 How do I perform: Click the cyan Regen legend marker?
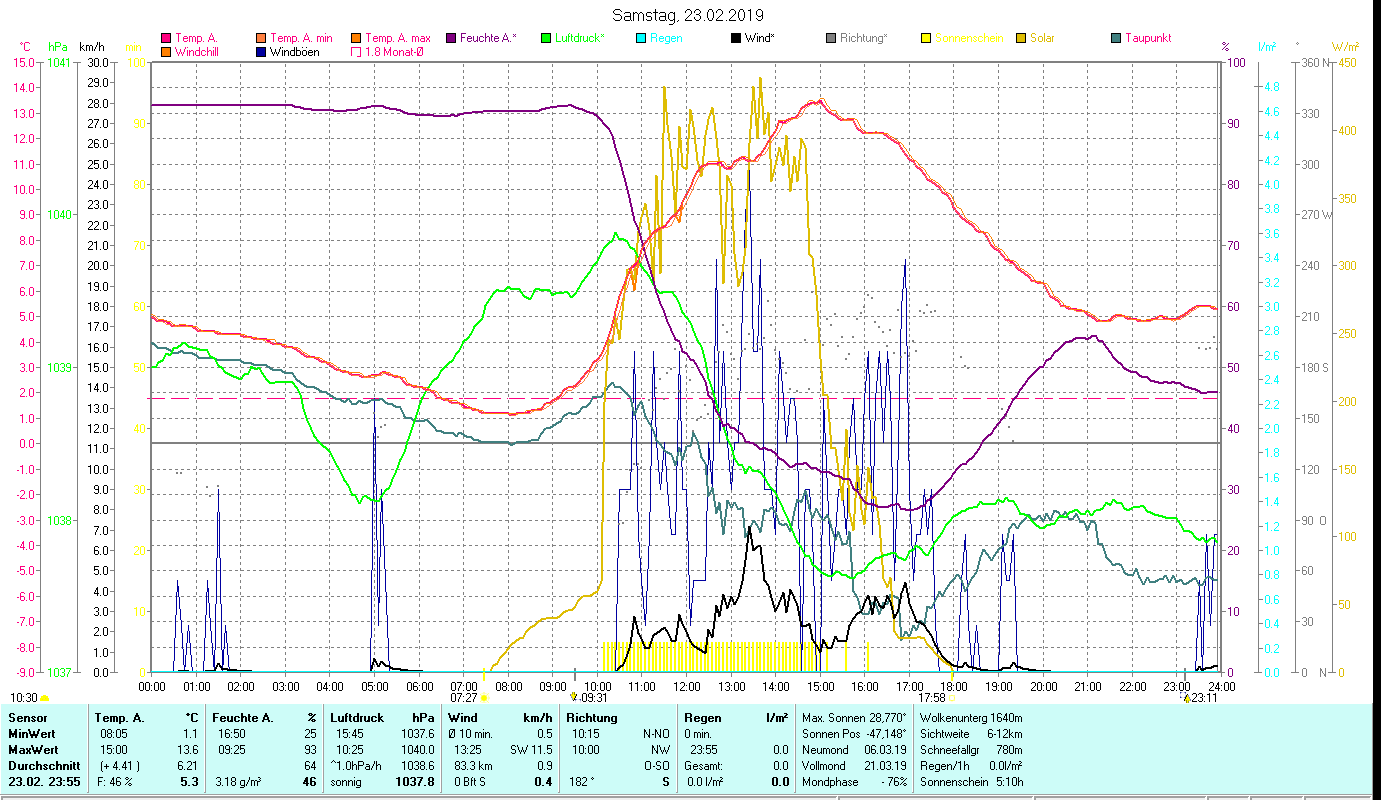coord(640,38)
